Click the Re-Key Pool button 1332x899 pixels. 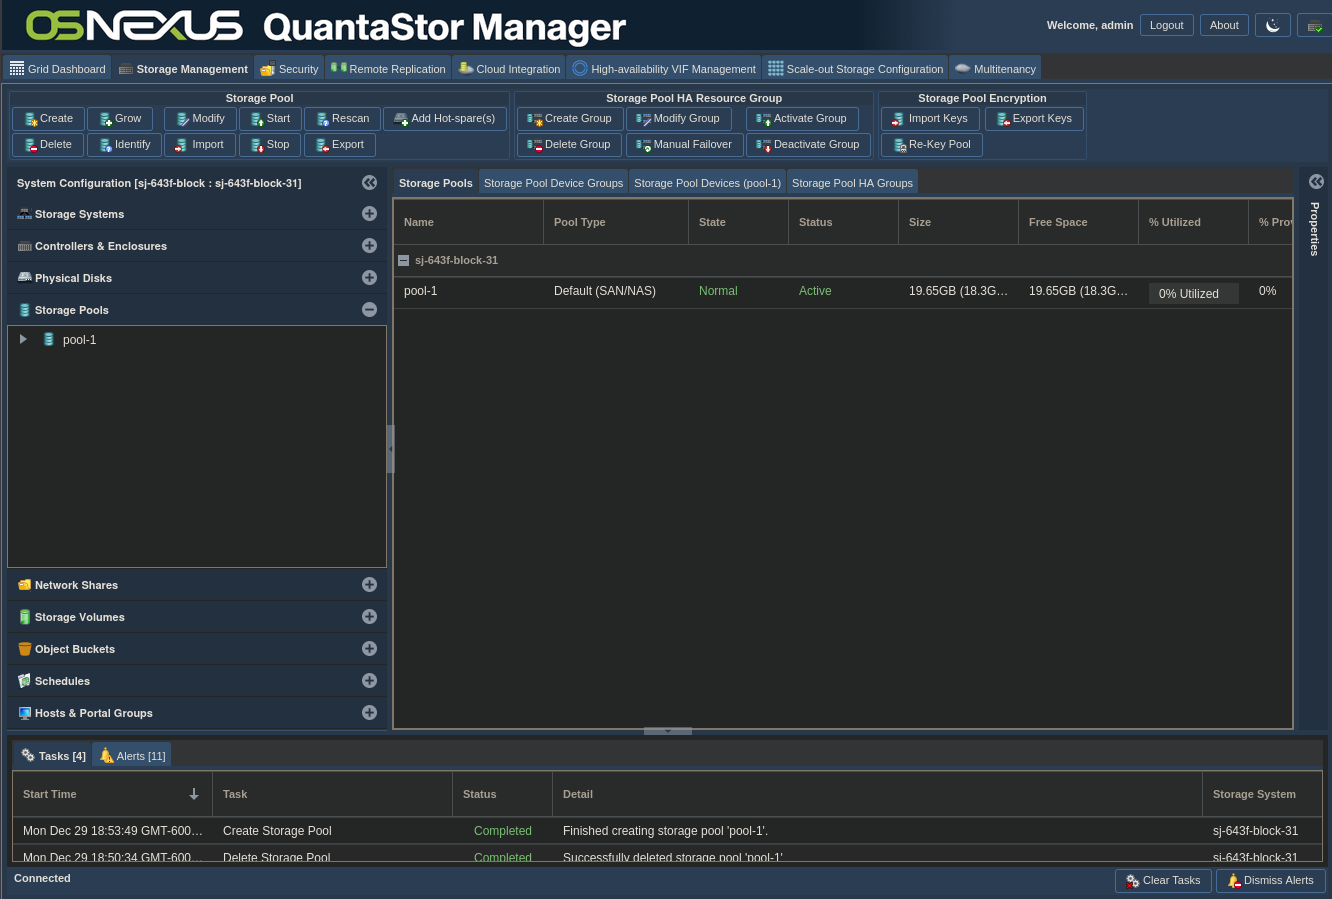pos(931,145)
